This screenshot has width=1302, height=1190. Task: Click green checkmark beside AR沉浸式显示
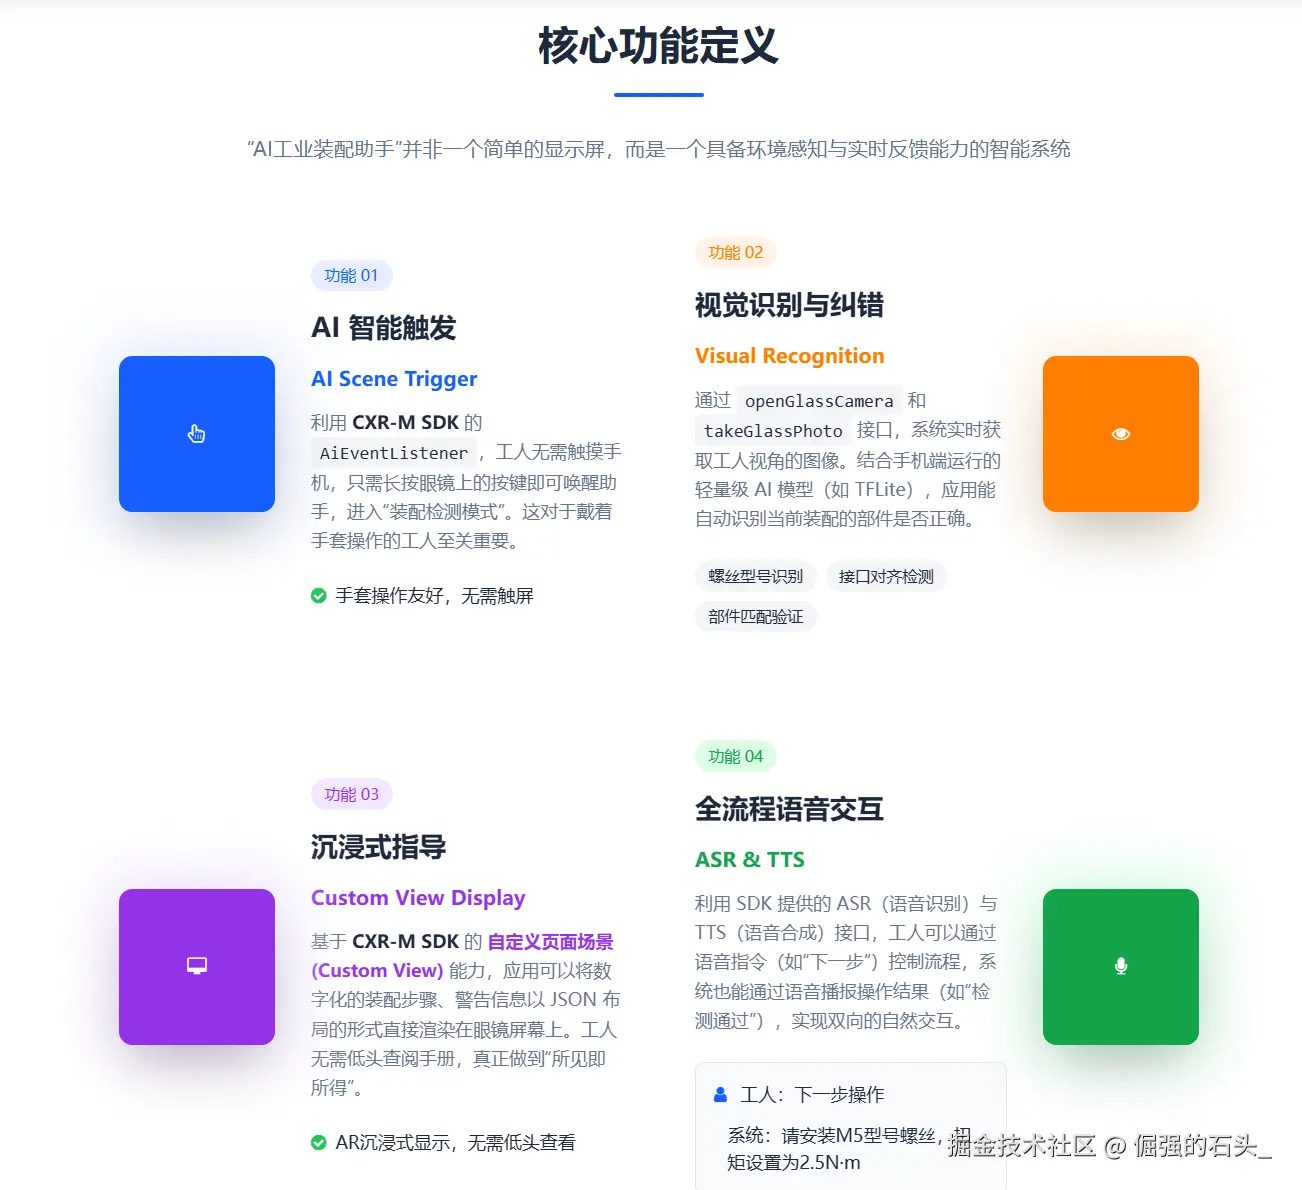coord(319,1143)
